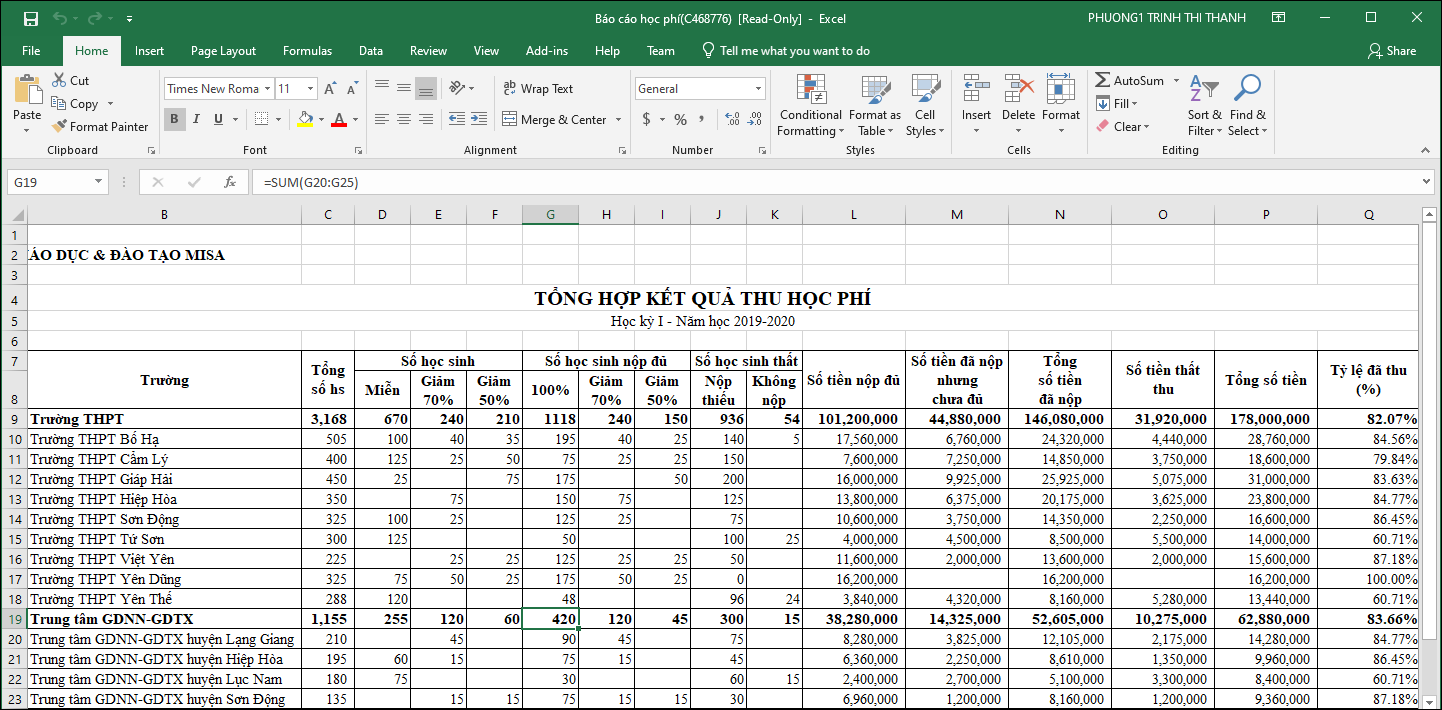Open the Page Layout tab

223,51
